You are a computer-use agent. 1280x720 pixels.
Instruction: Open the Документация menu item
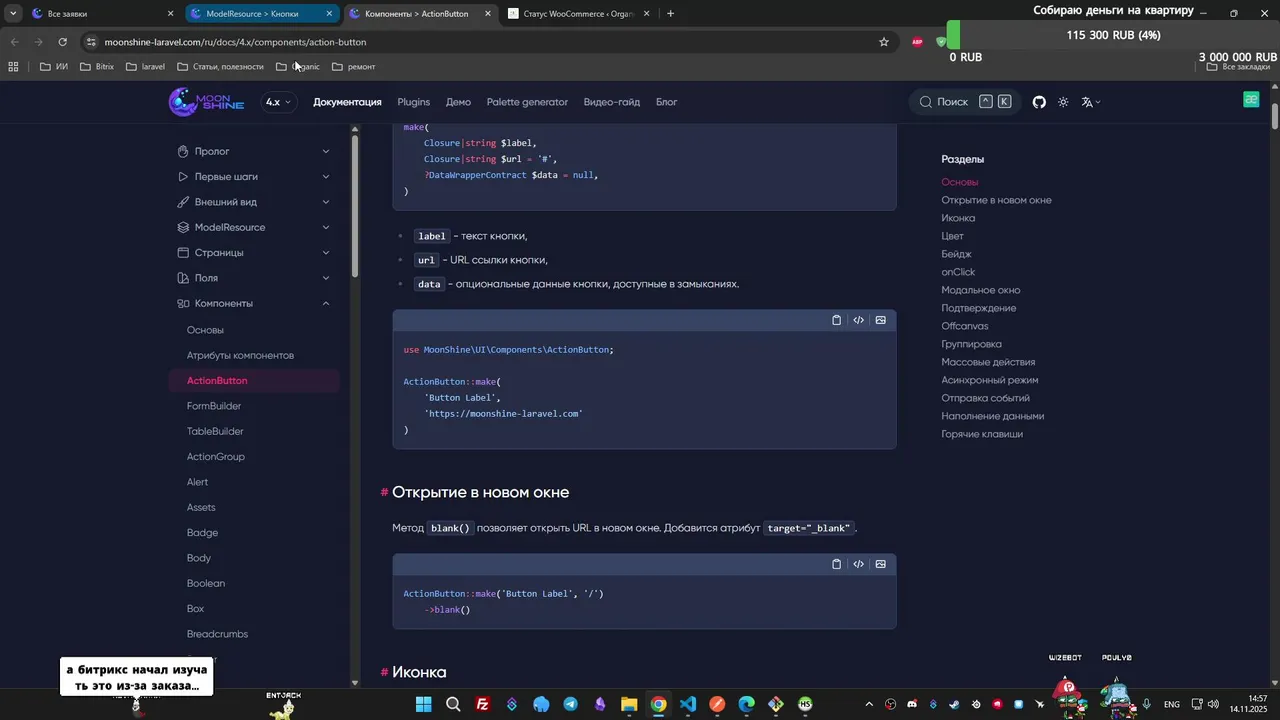pos(347,102)
